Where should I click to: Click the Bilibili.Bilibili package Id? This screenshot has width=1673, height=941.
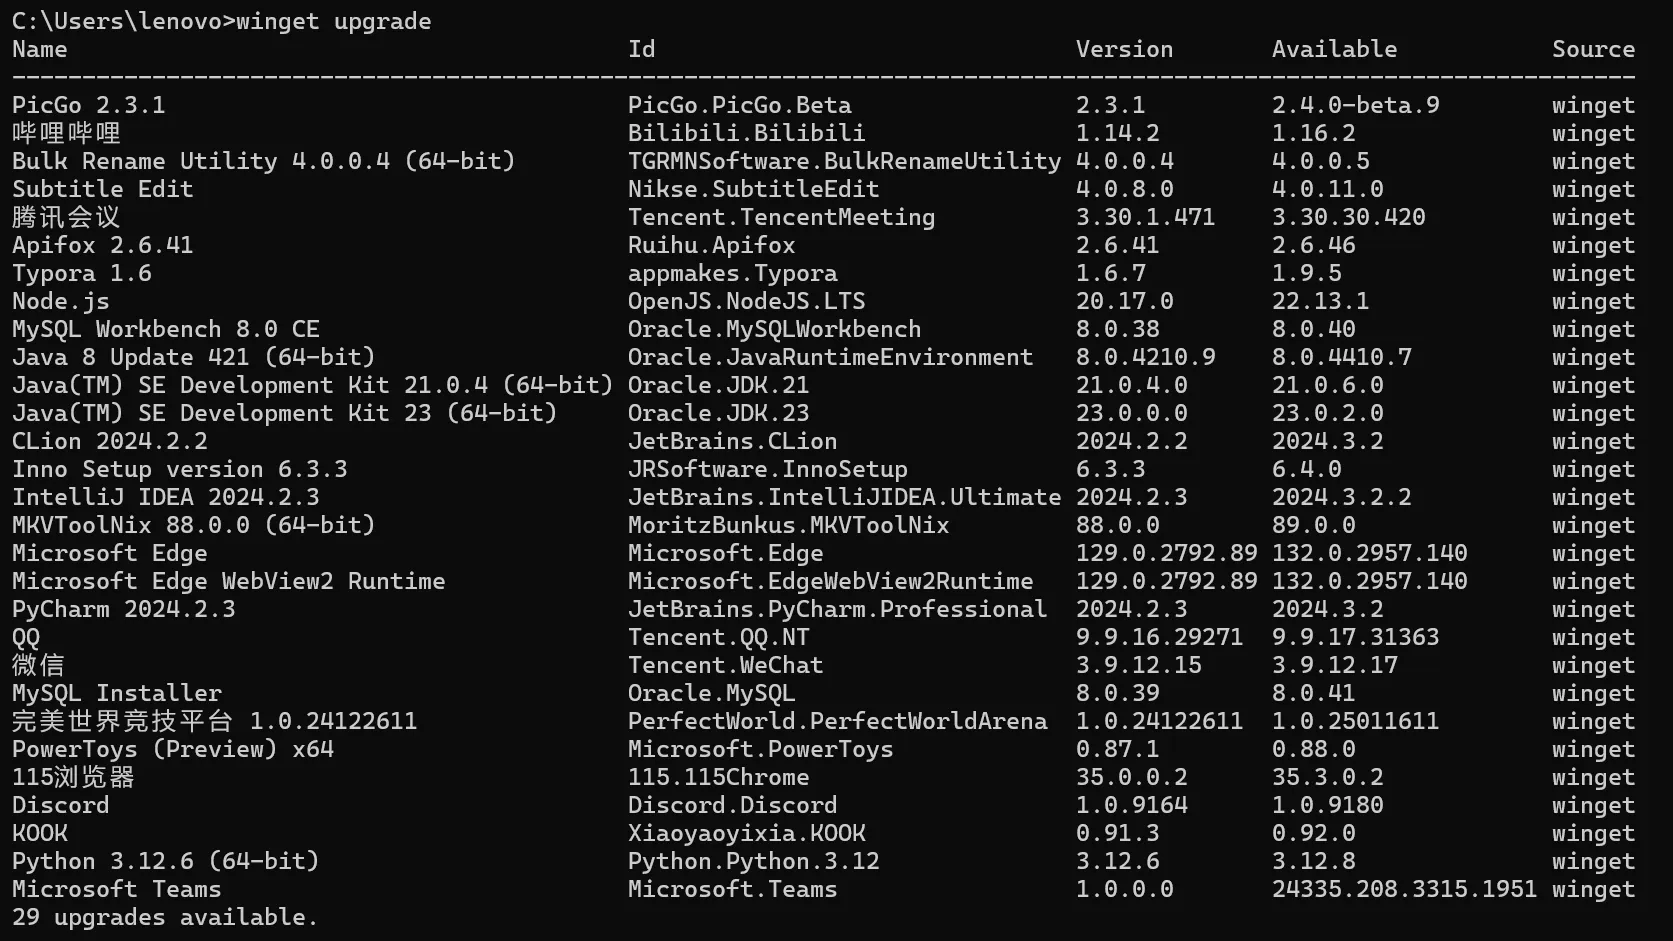[746, 133]
